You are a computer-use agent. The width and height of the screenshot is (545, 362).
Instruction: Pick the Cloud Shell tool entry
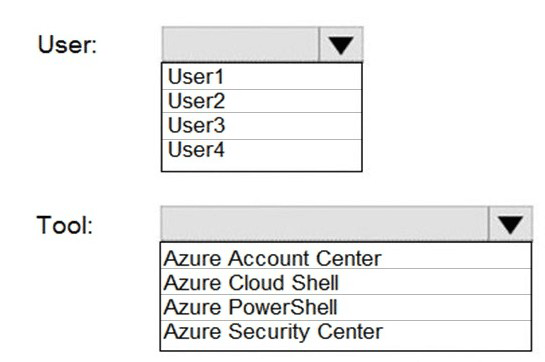[x=346, y=282]
